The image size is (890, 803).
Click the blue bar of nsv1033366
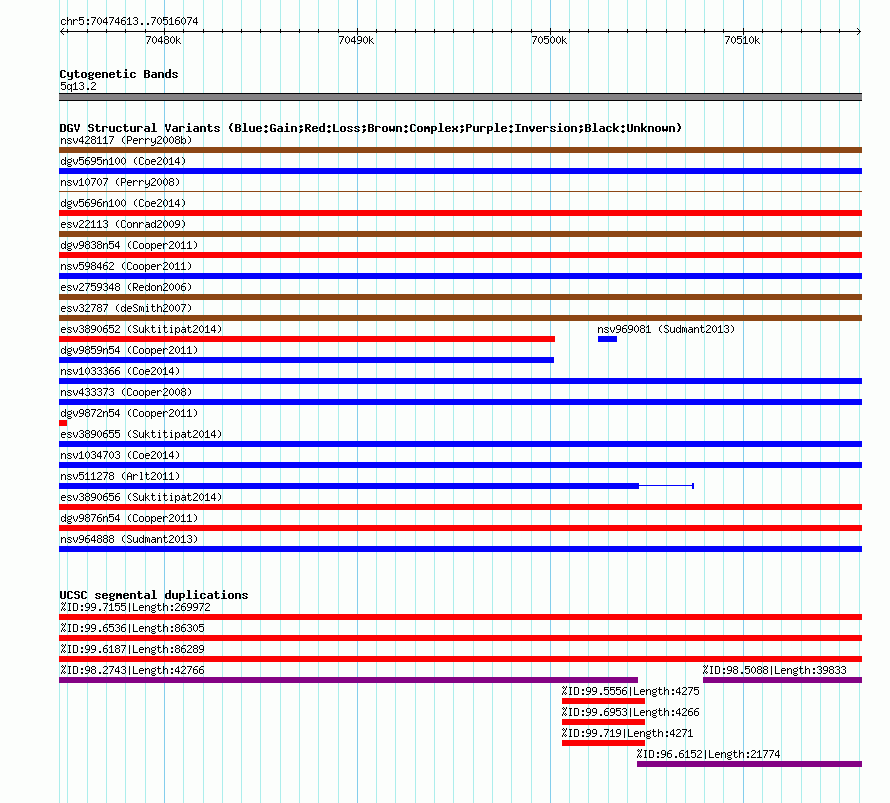coord(460,381)
